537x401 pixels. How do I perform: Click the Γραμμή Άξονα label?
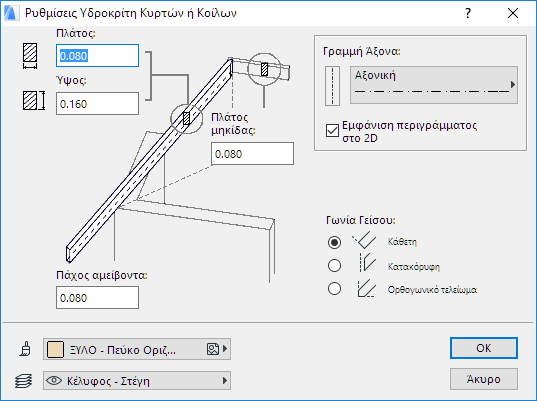coord(362,51)
